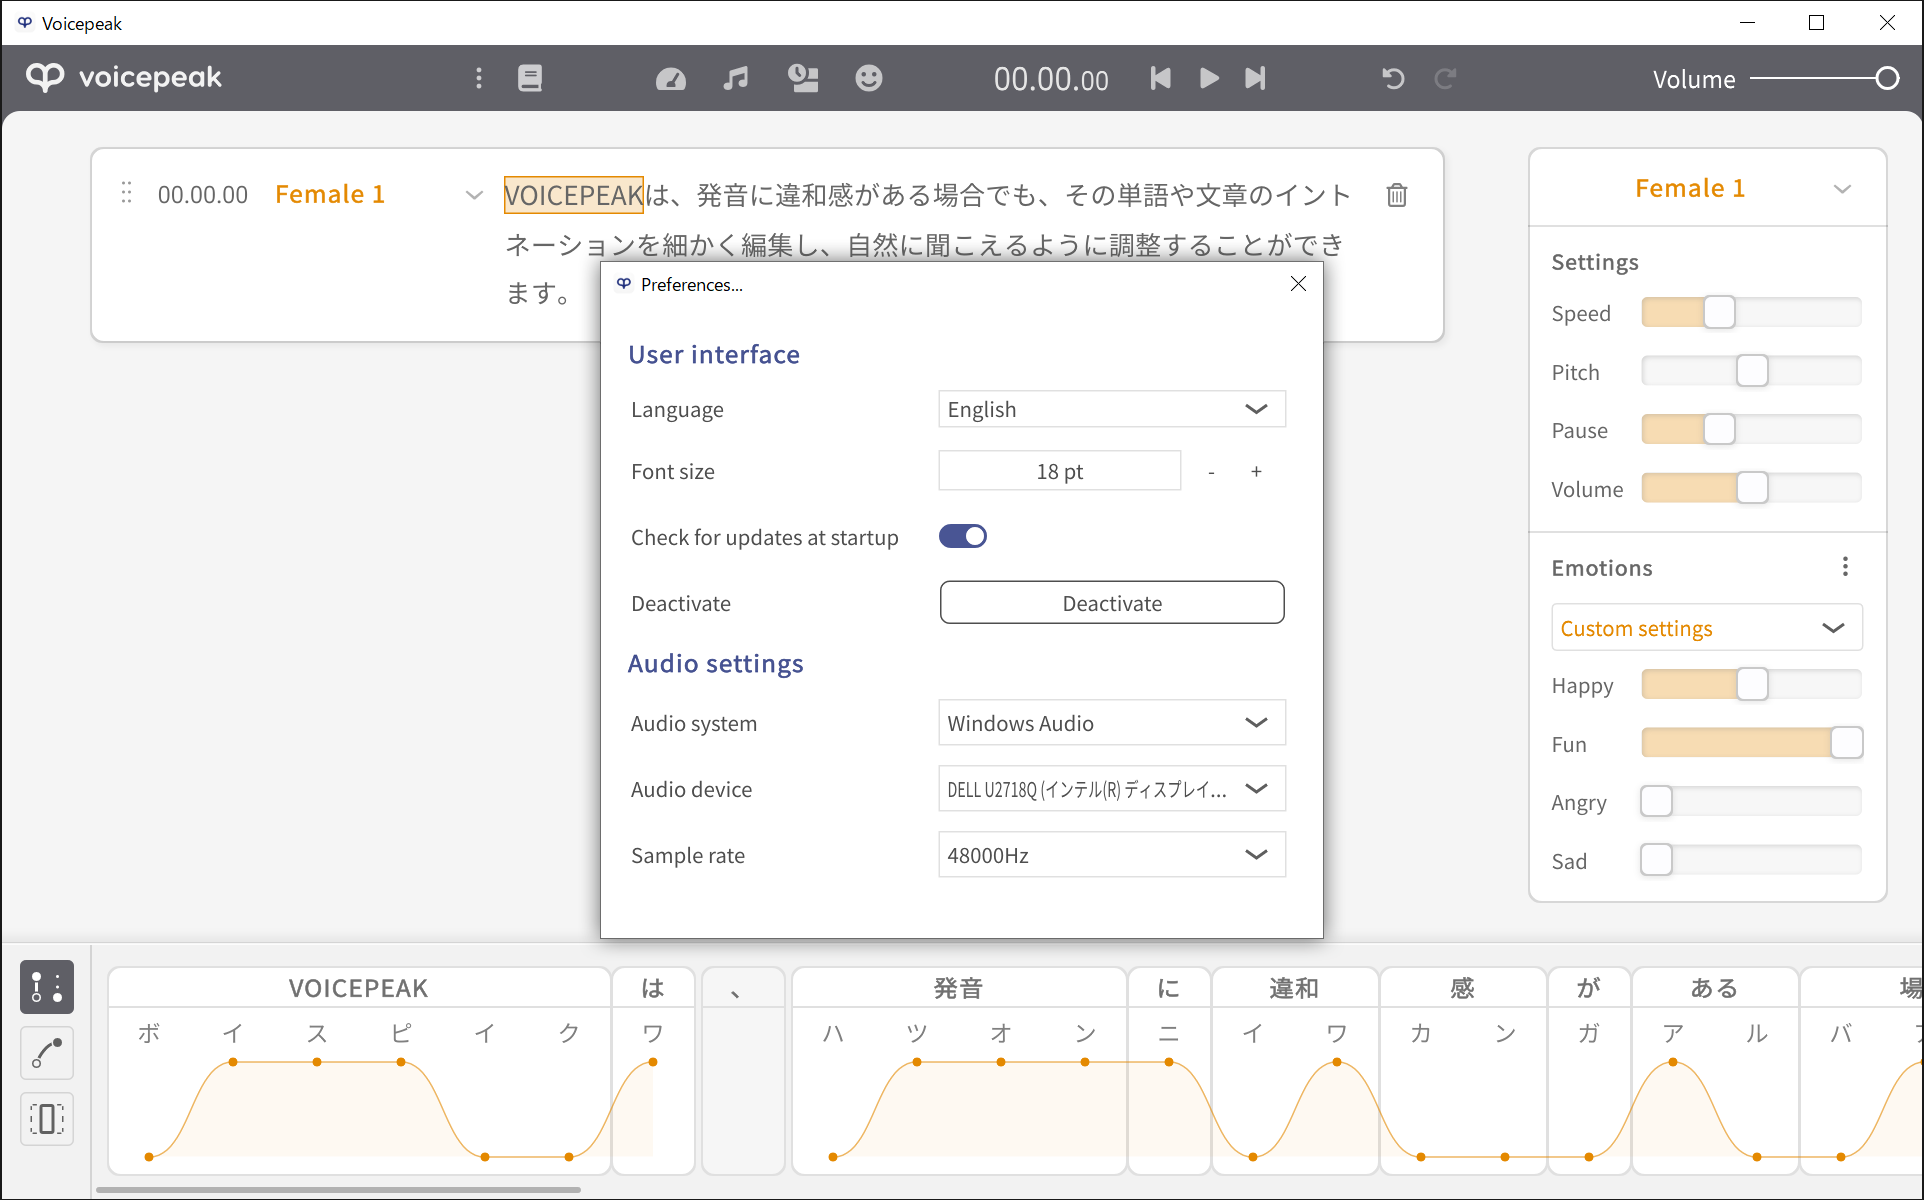Select the accent point edit mode icon
This screenshot has width=1924, height=1200.
[x=47, y=987]
